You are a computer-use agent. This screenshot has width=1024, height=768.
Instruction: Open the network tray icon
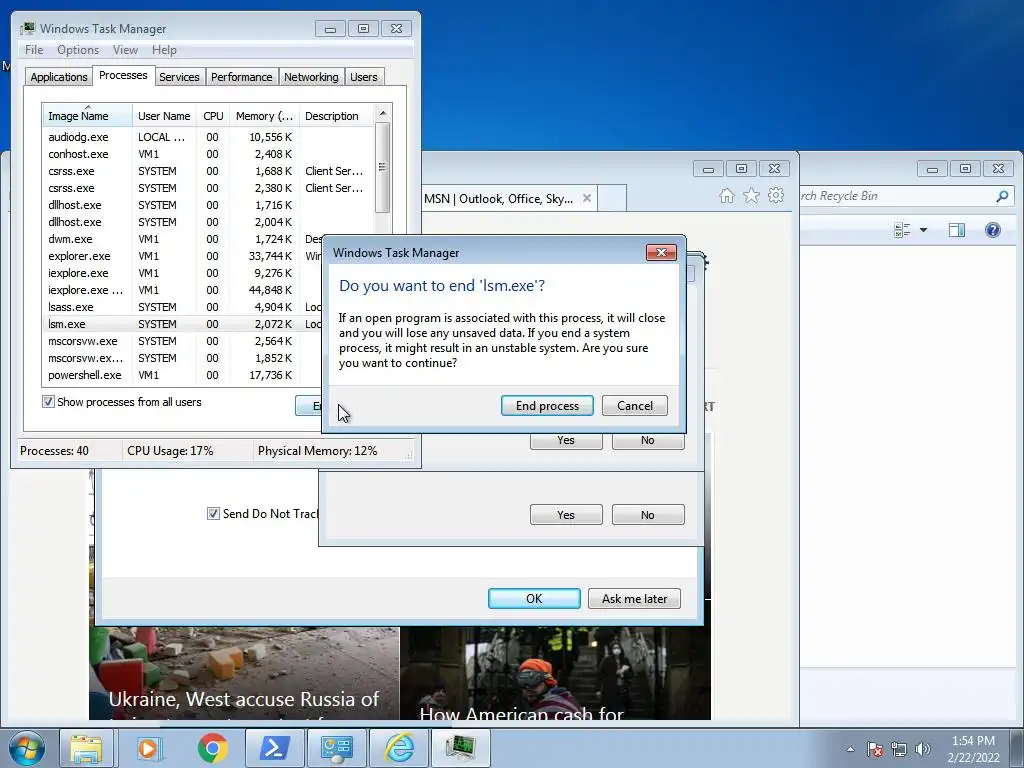[899, 749]
